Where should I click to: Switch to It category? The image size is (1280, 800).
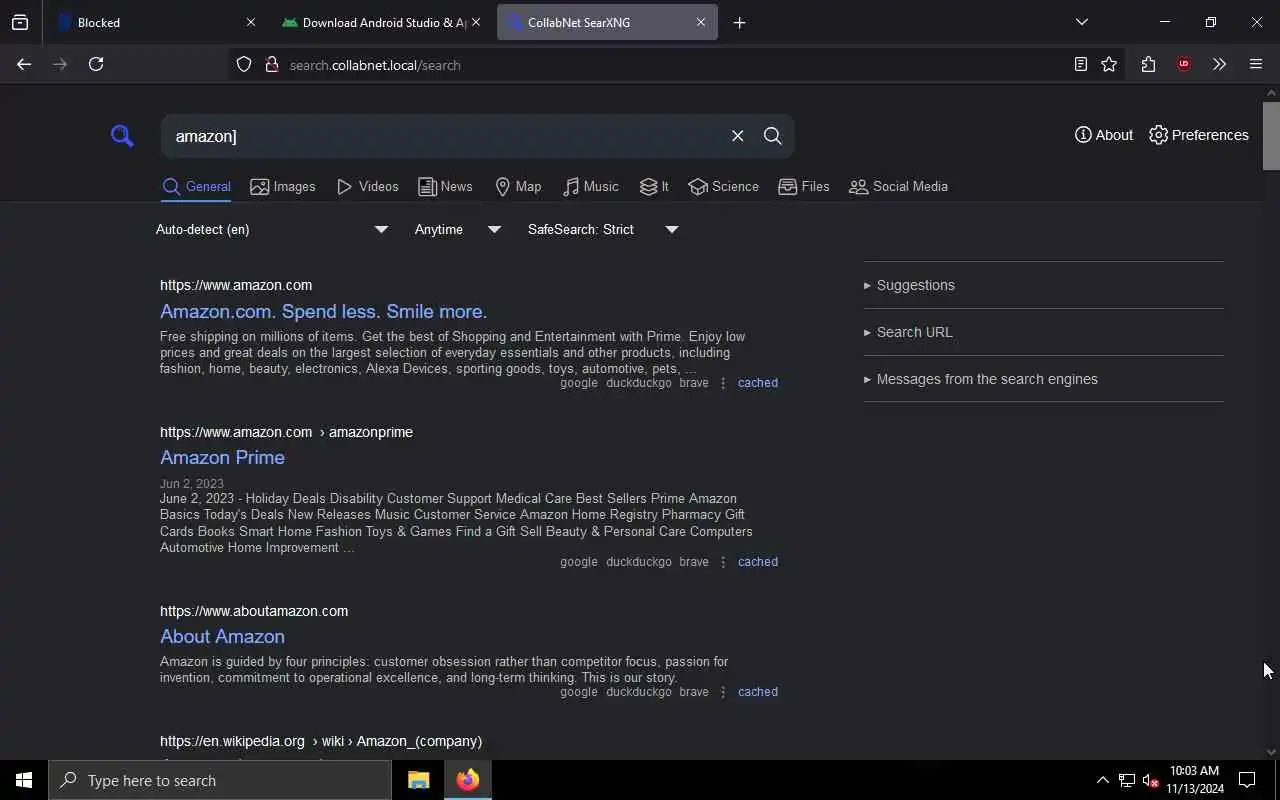[x=654, y=187]
